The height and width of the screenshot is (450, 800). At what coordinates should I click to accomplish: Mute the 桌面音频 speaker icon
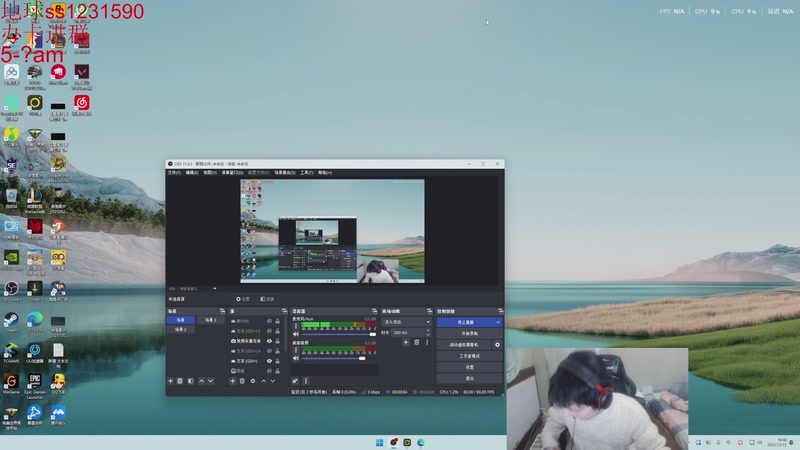(x=295, y=358)
